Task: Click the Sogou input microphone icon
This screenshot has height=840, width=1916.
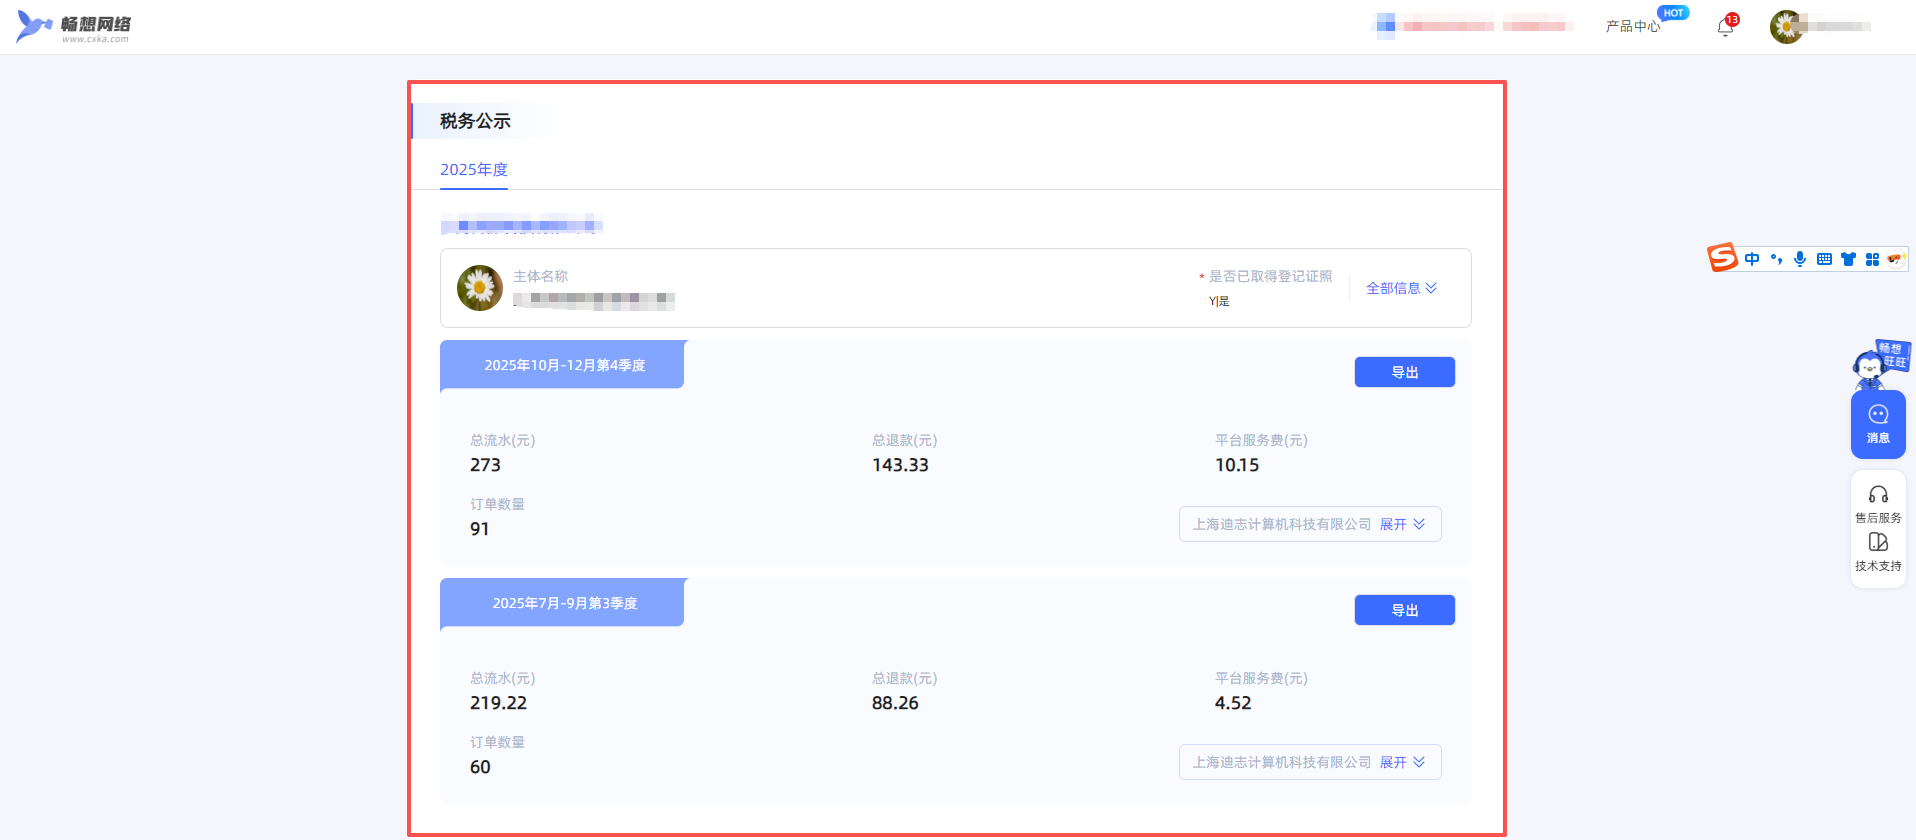Action: click(x=1799, y=259)
